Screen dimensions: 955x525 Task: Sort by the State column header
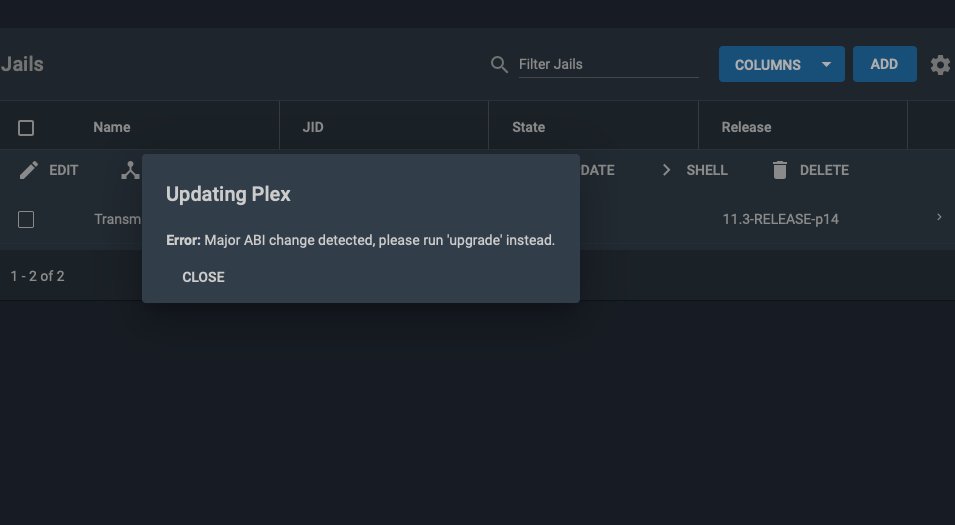pos(529,127)
